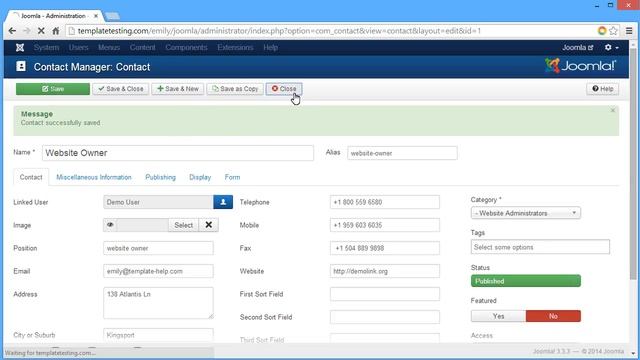Click Save & New
Screen dimensions: 640x360
(x=178, y=89)
